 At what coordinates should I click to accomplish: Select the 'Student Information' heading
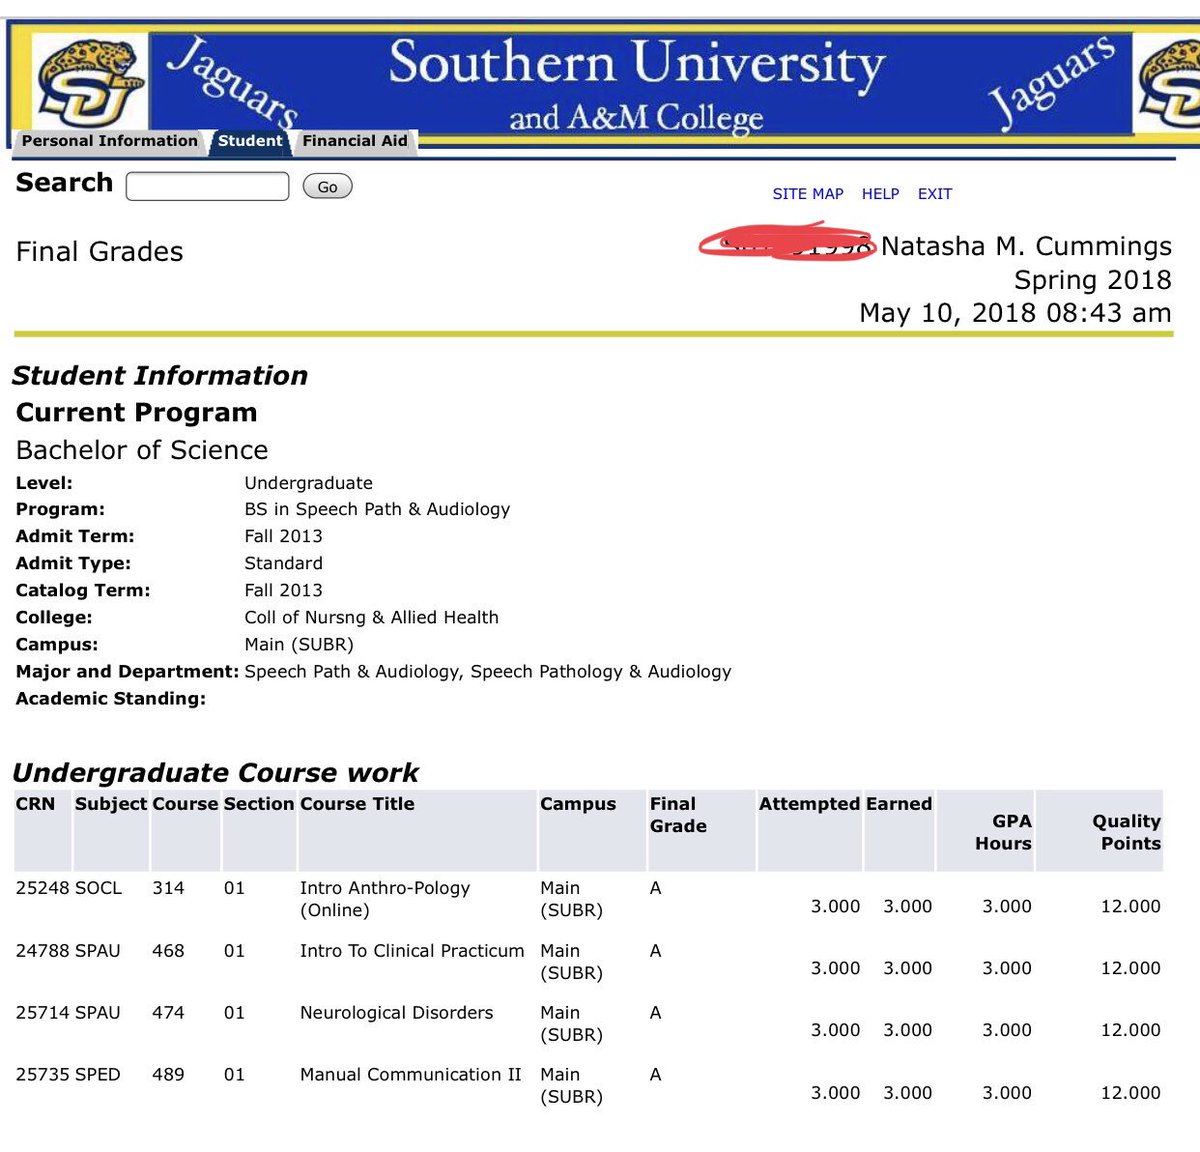coord(160,376)
